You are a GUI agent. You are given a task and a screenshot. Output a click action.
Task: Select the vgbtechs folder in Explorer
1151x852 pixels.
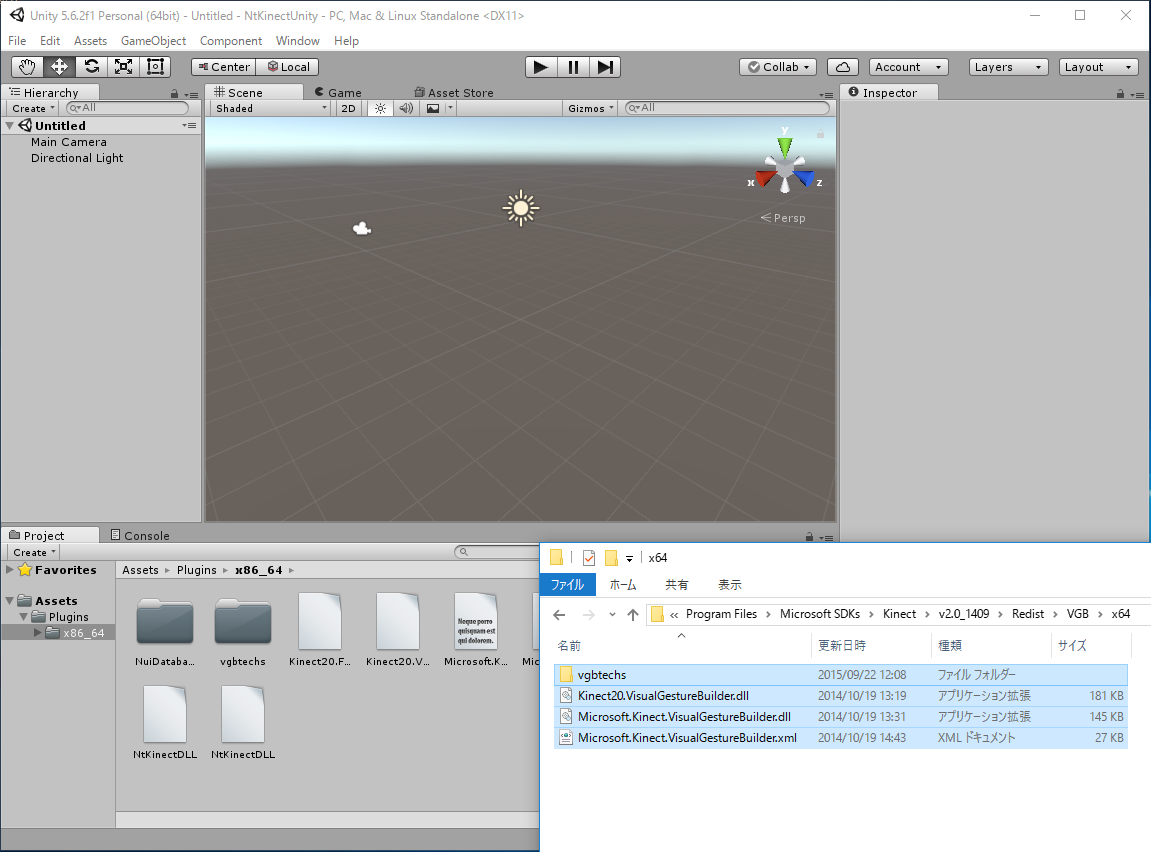(601, 675)
